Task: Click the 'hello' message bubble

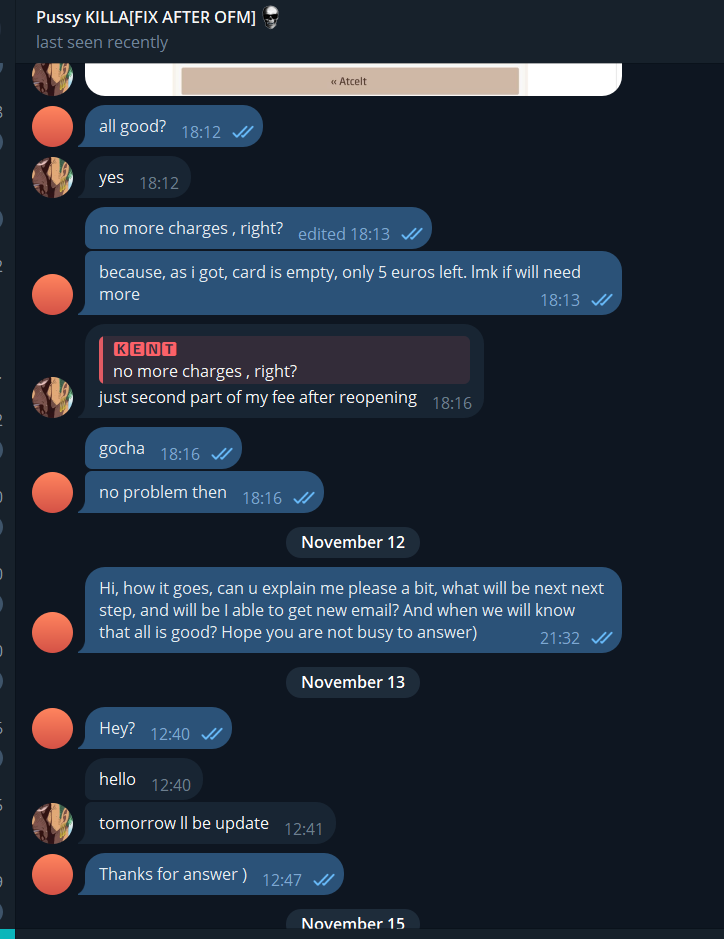Action: pos(144,779)
